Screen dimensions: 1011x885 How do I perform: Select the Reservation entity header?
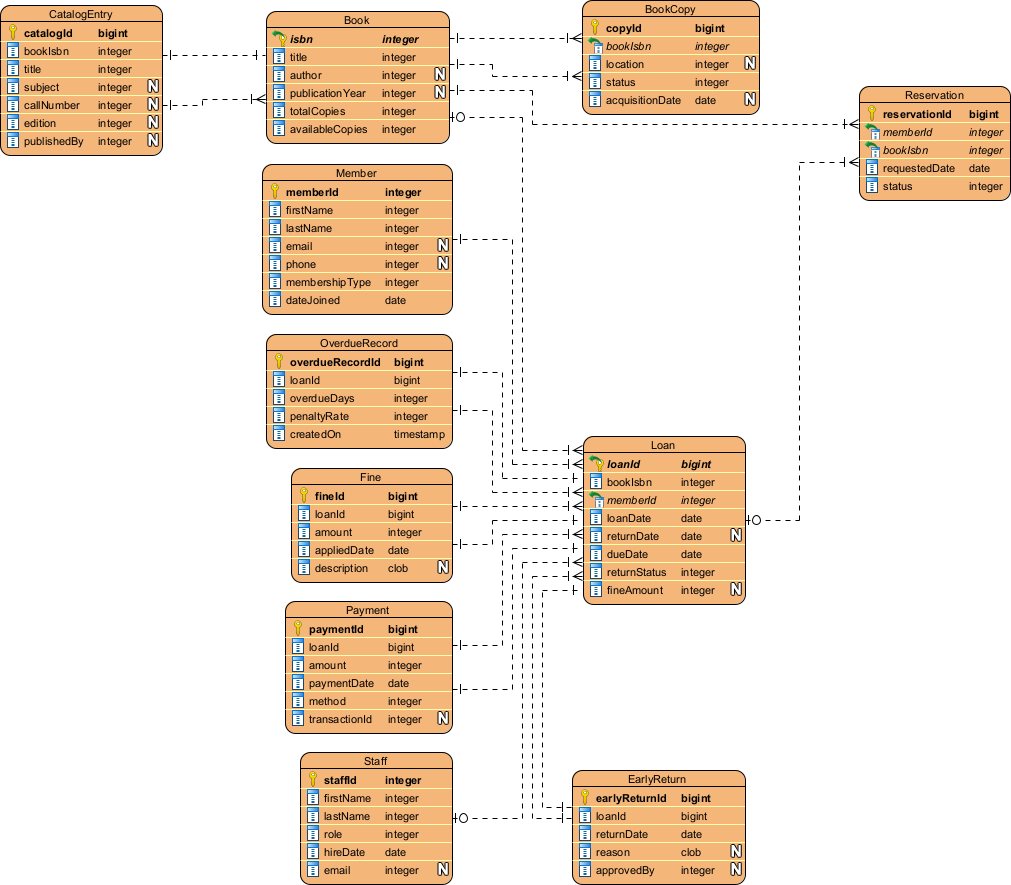[934, 95]
